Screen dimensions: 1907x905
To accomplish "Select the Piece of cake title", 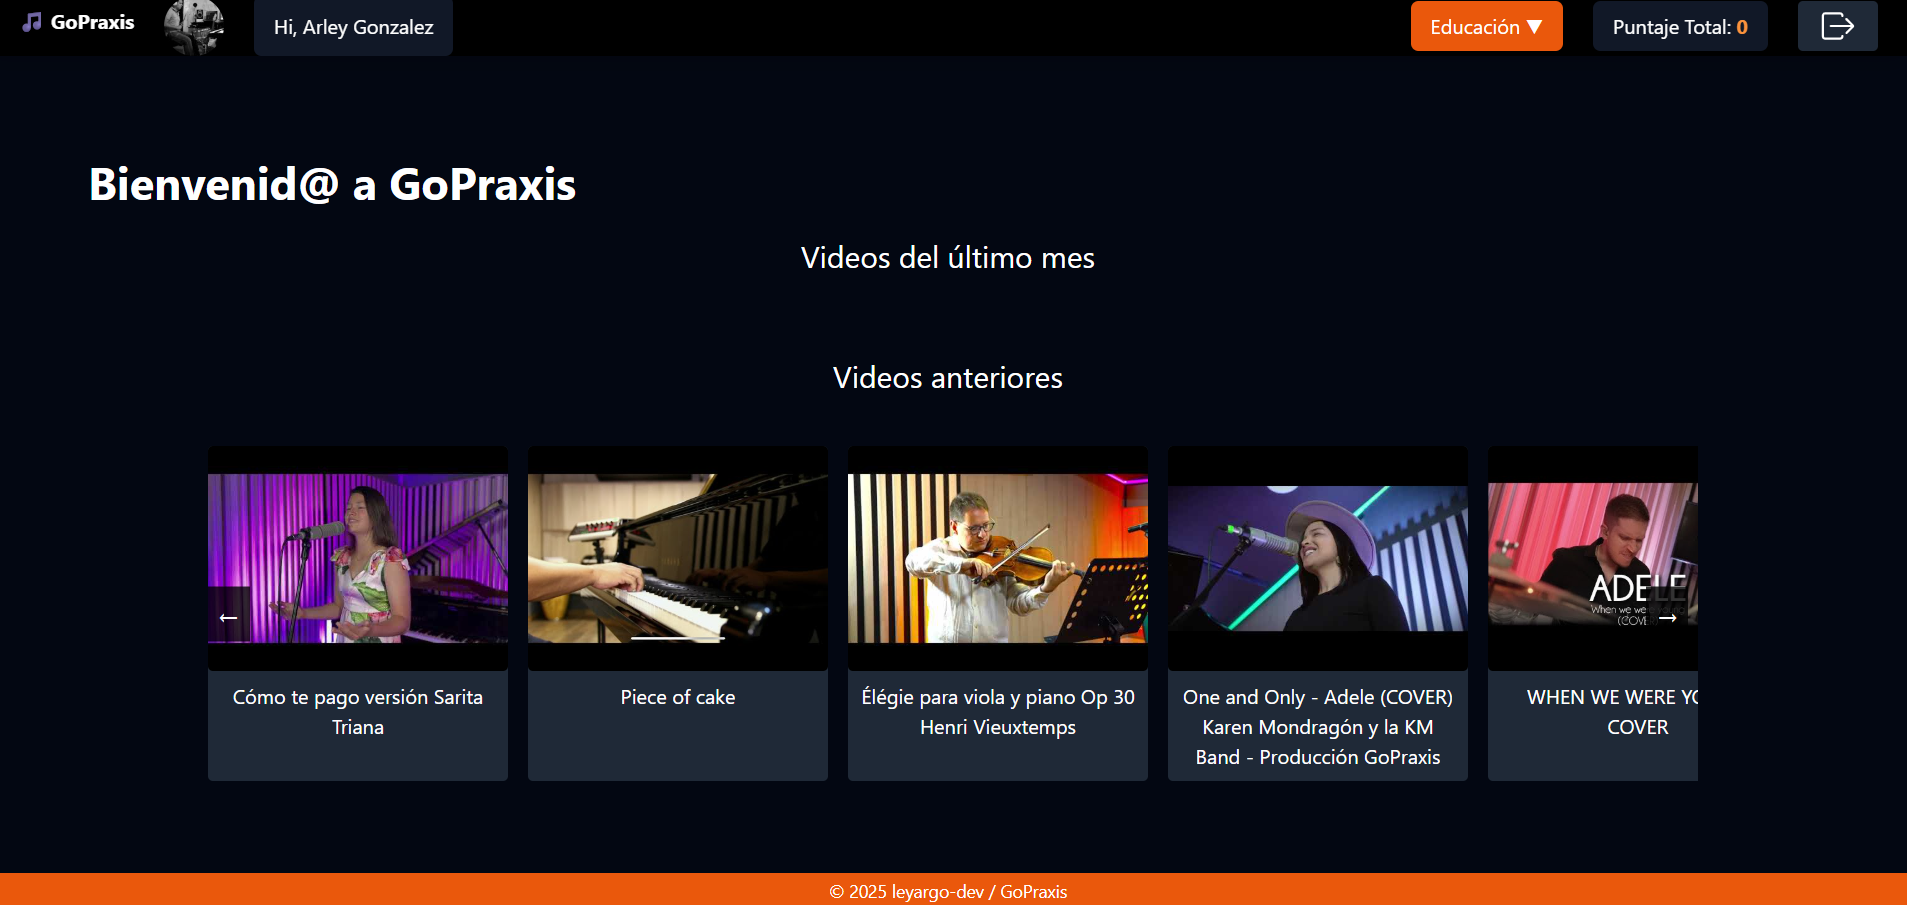I will click(678, 697).
